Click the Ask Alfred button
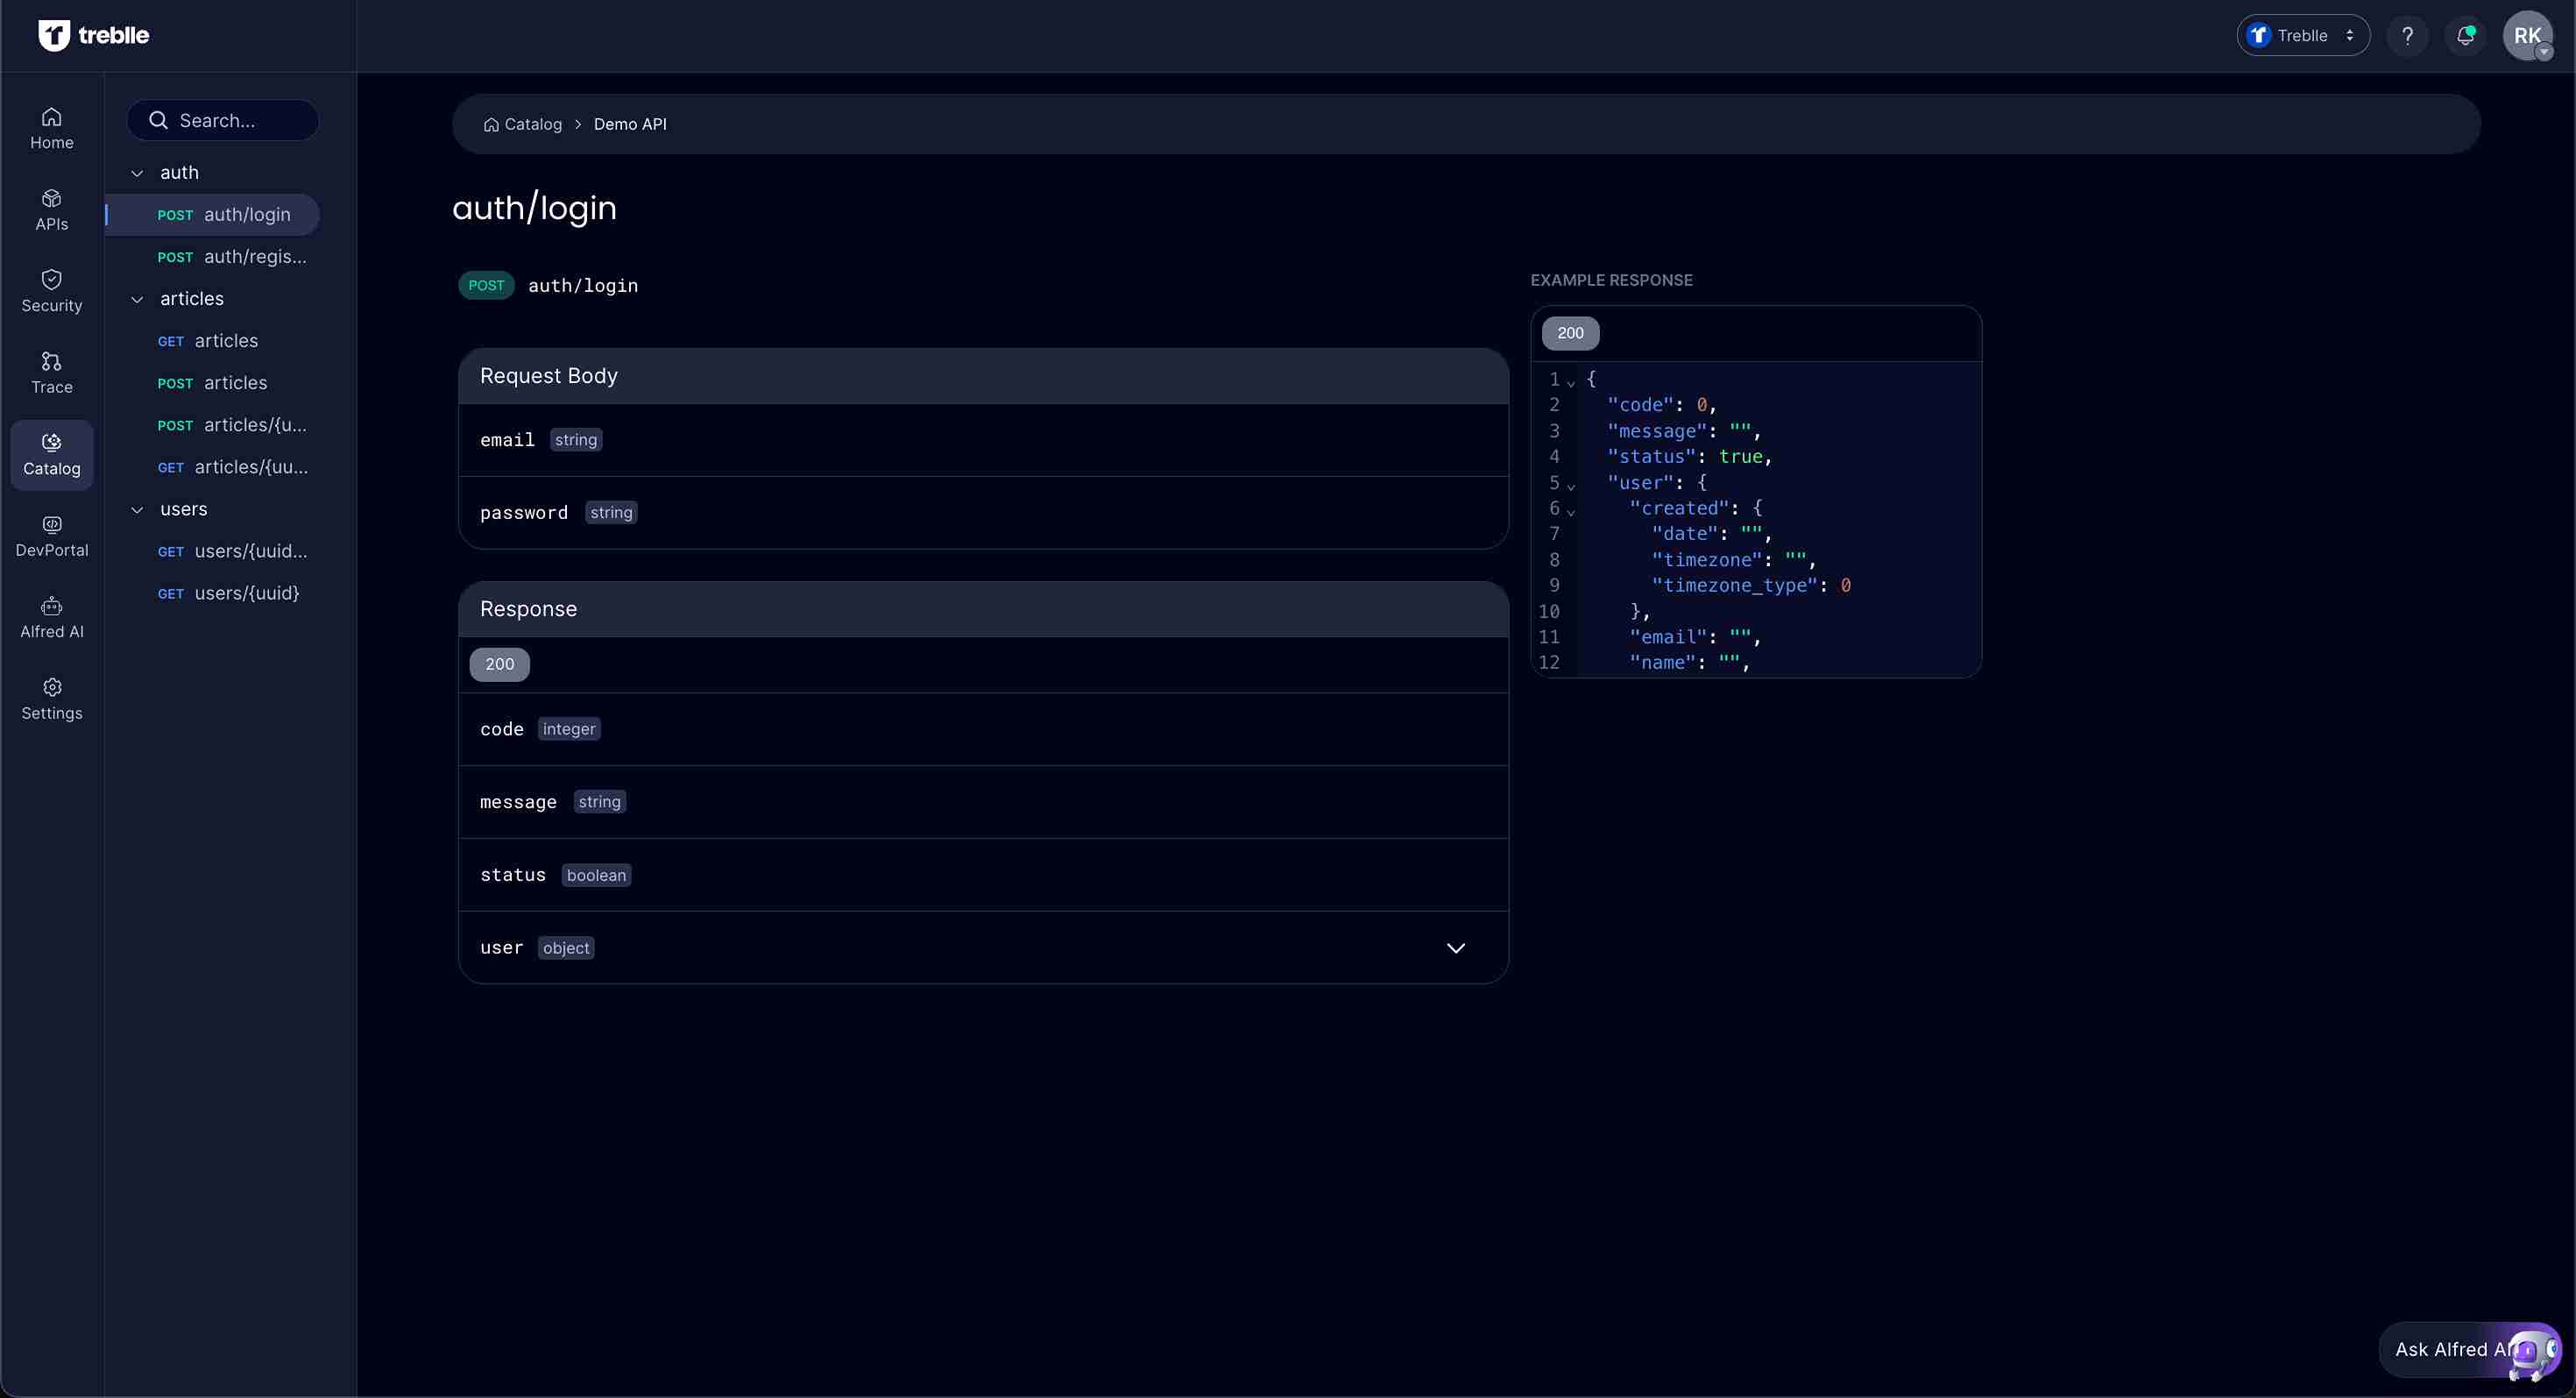 click(x=2460, y=1349)
